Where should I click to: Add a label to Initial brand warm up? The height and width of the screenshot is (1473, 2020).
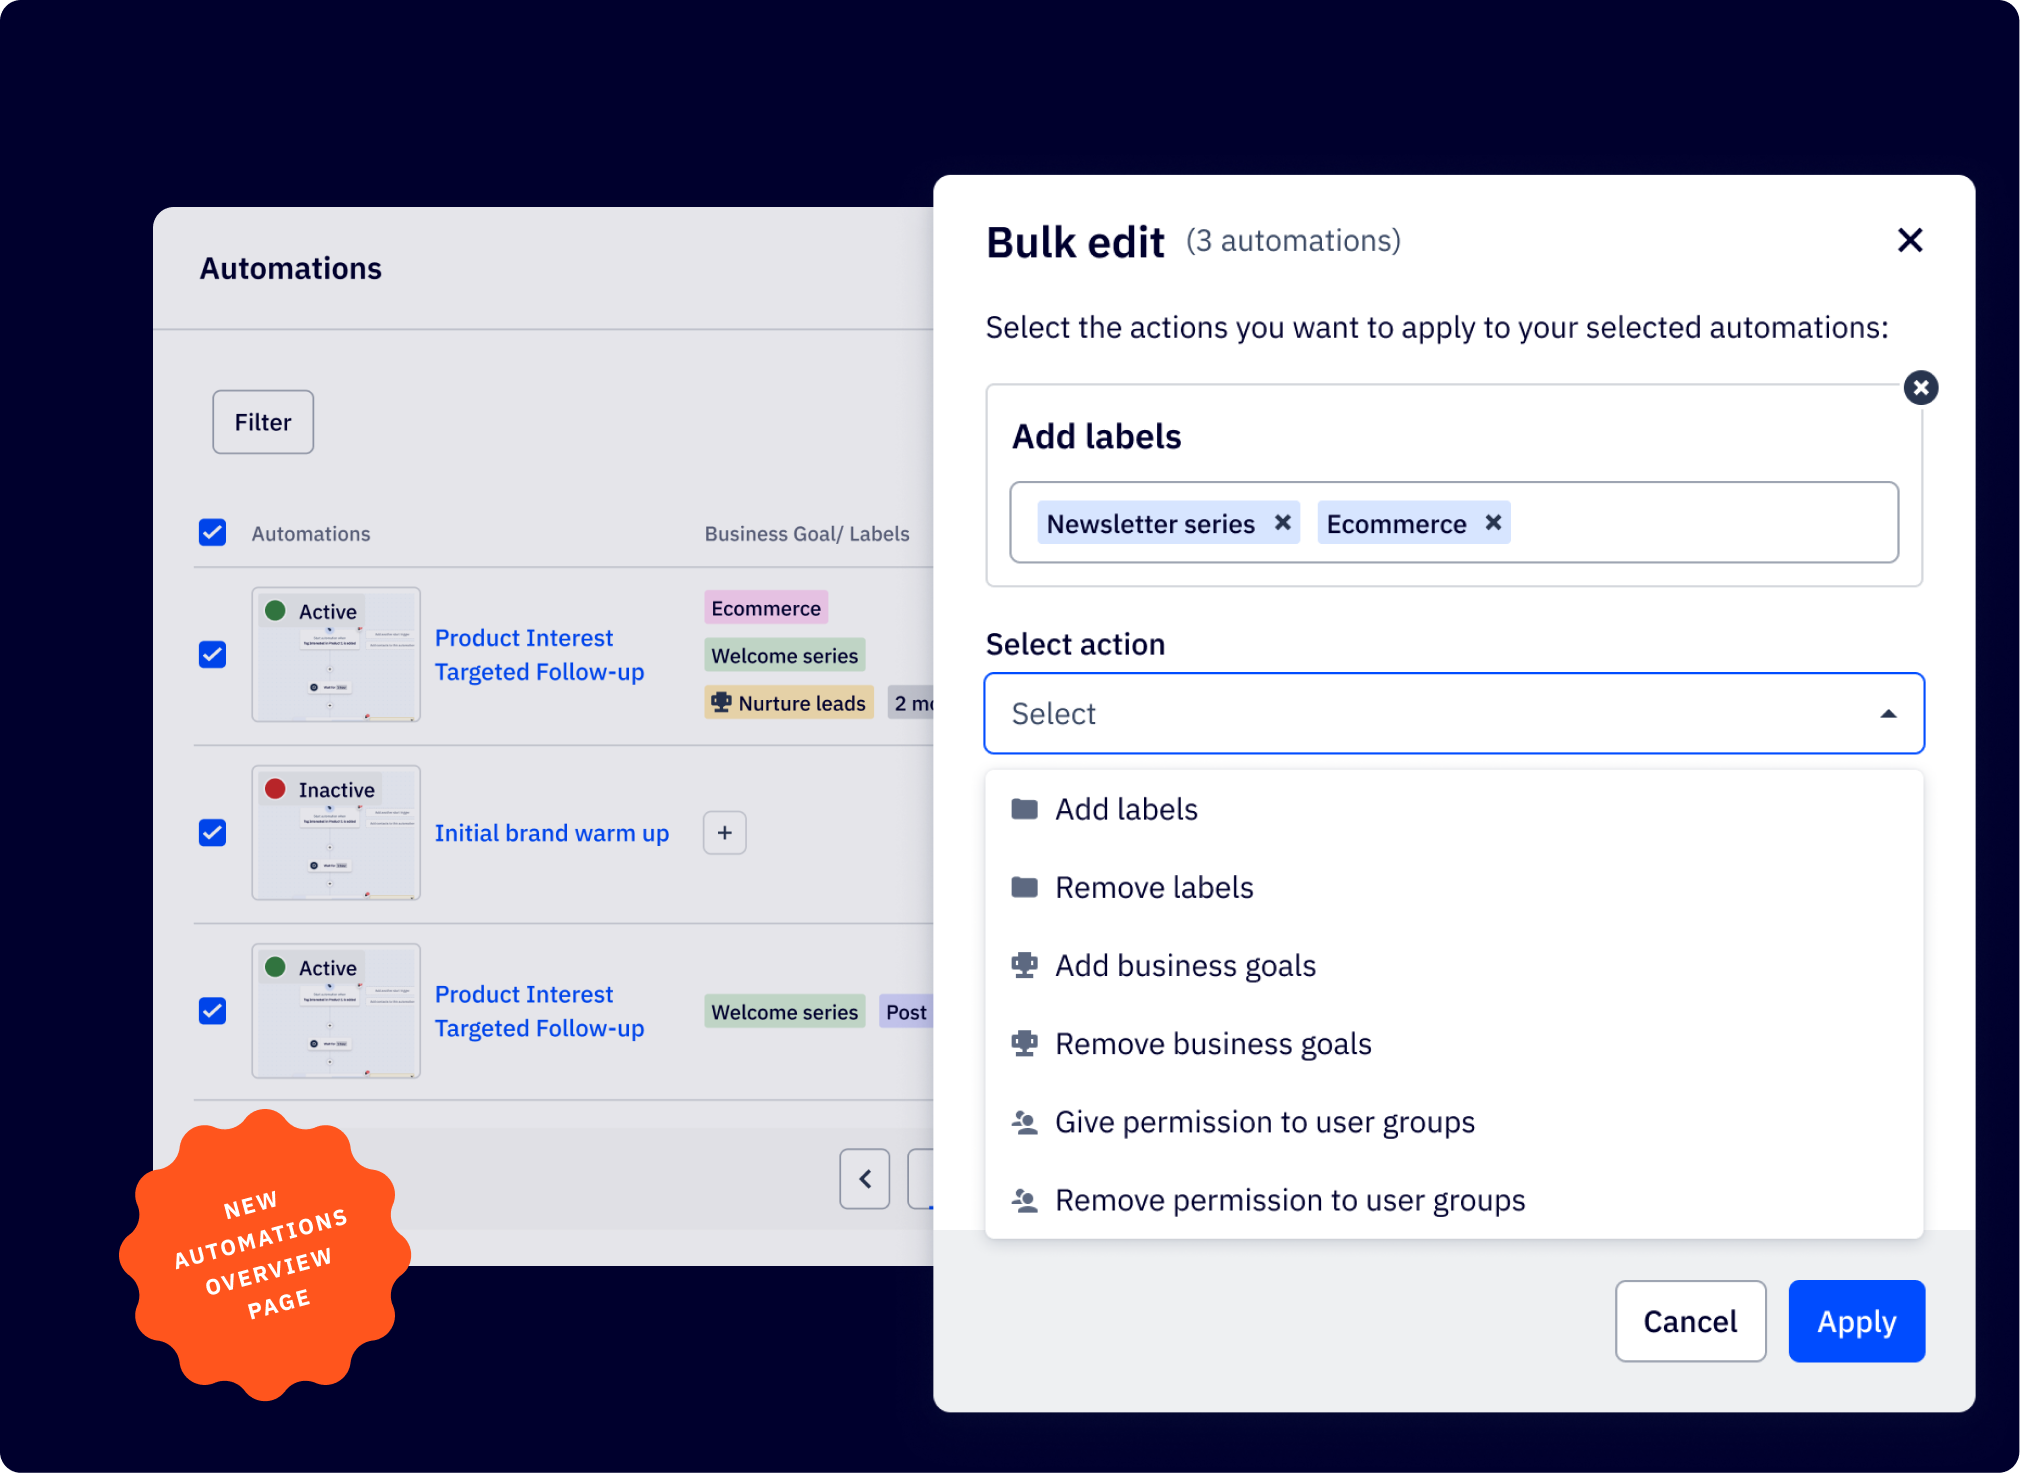point(723,832)
